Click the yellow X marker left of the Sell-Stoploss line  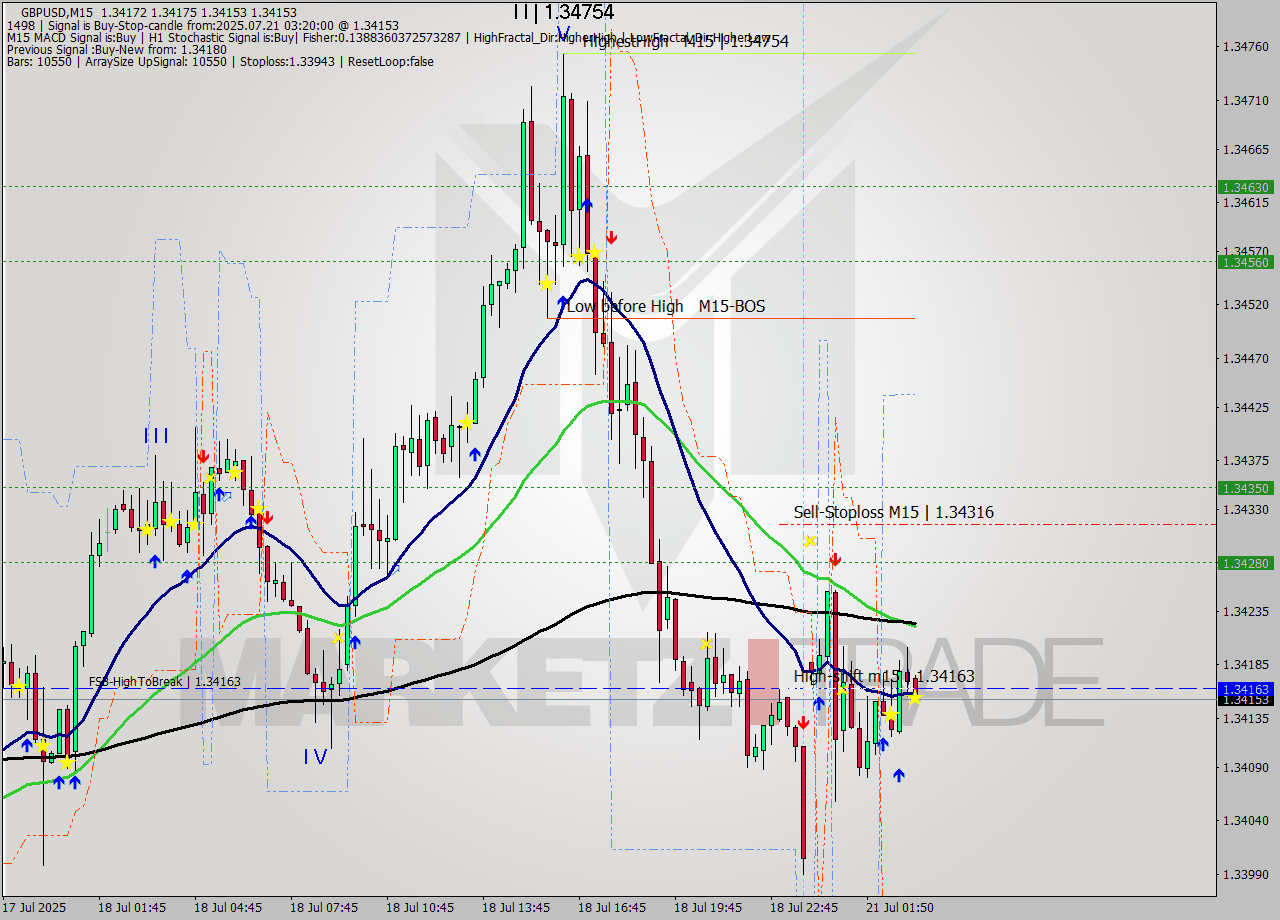tap(807, 541)
